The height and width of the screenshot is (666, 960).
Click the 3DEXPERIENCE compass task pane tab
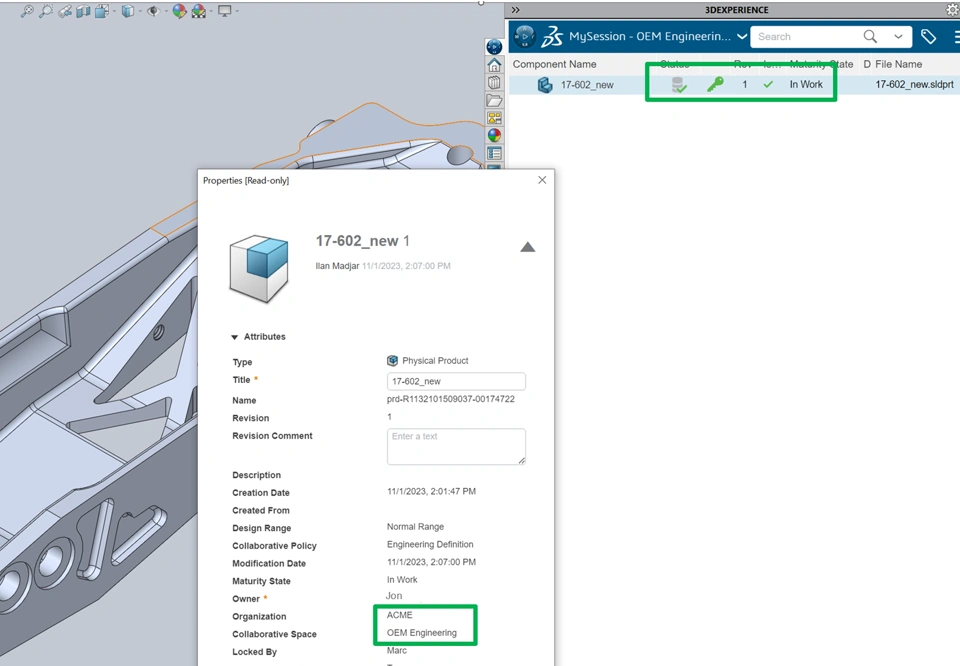[494, 47]
